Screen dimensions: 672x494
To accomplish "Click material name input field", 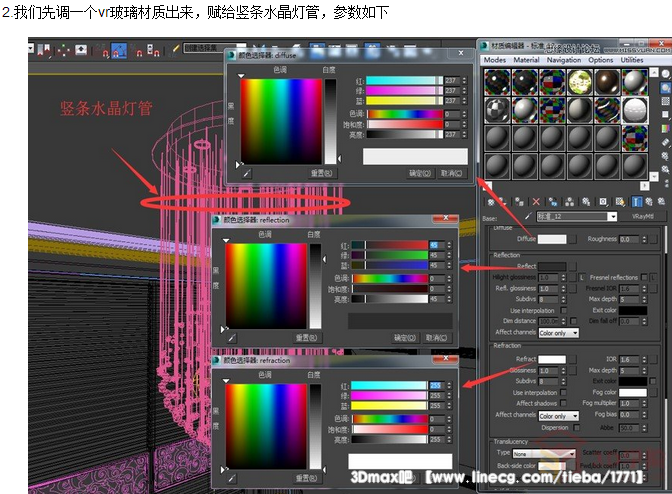I will (x=572, y=217).
